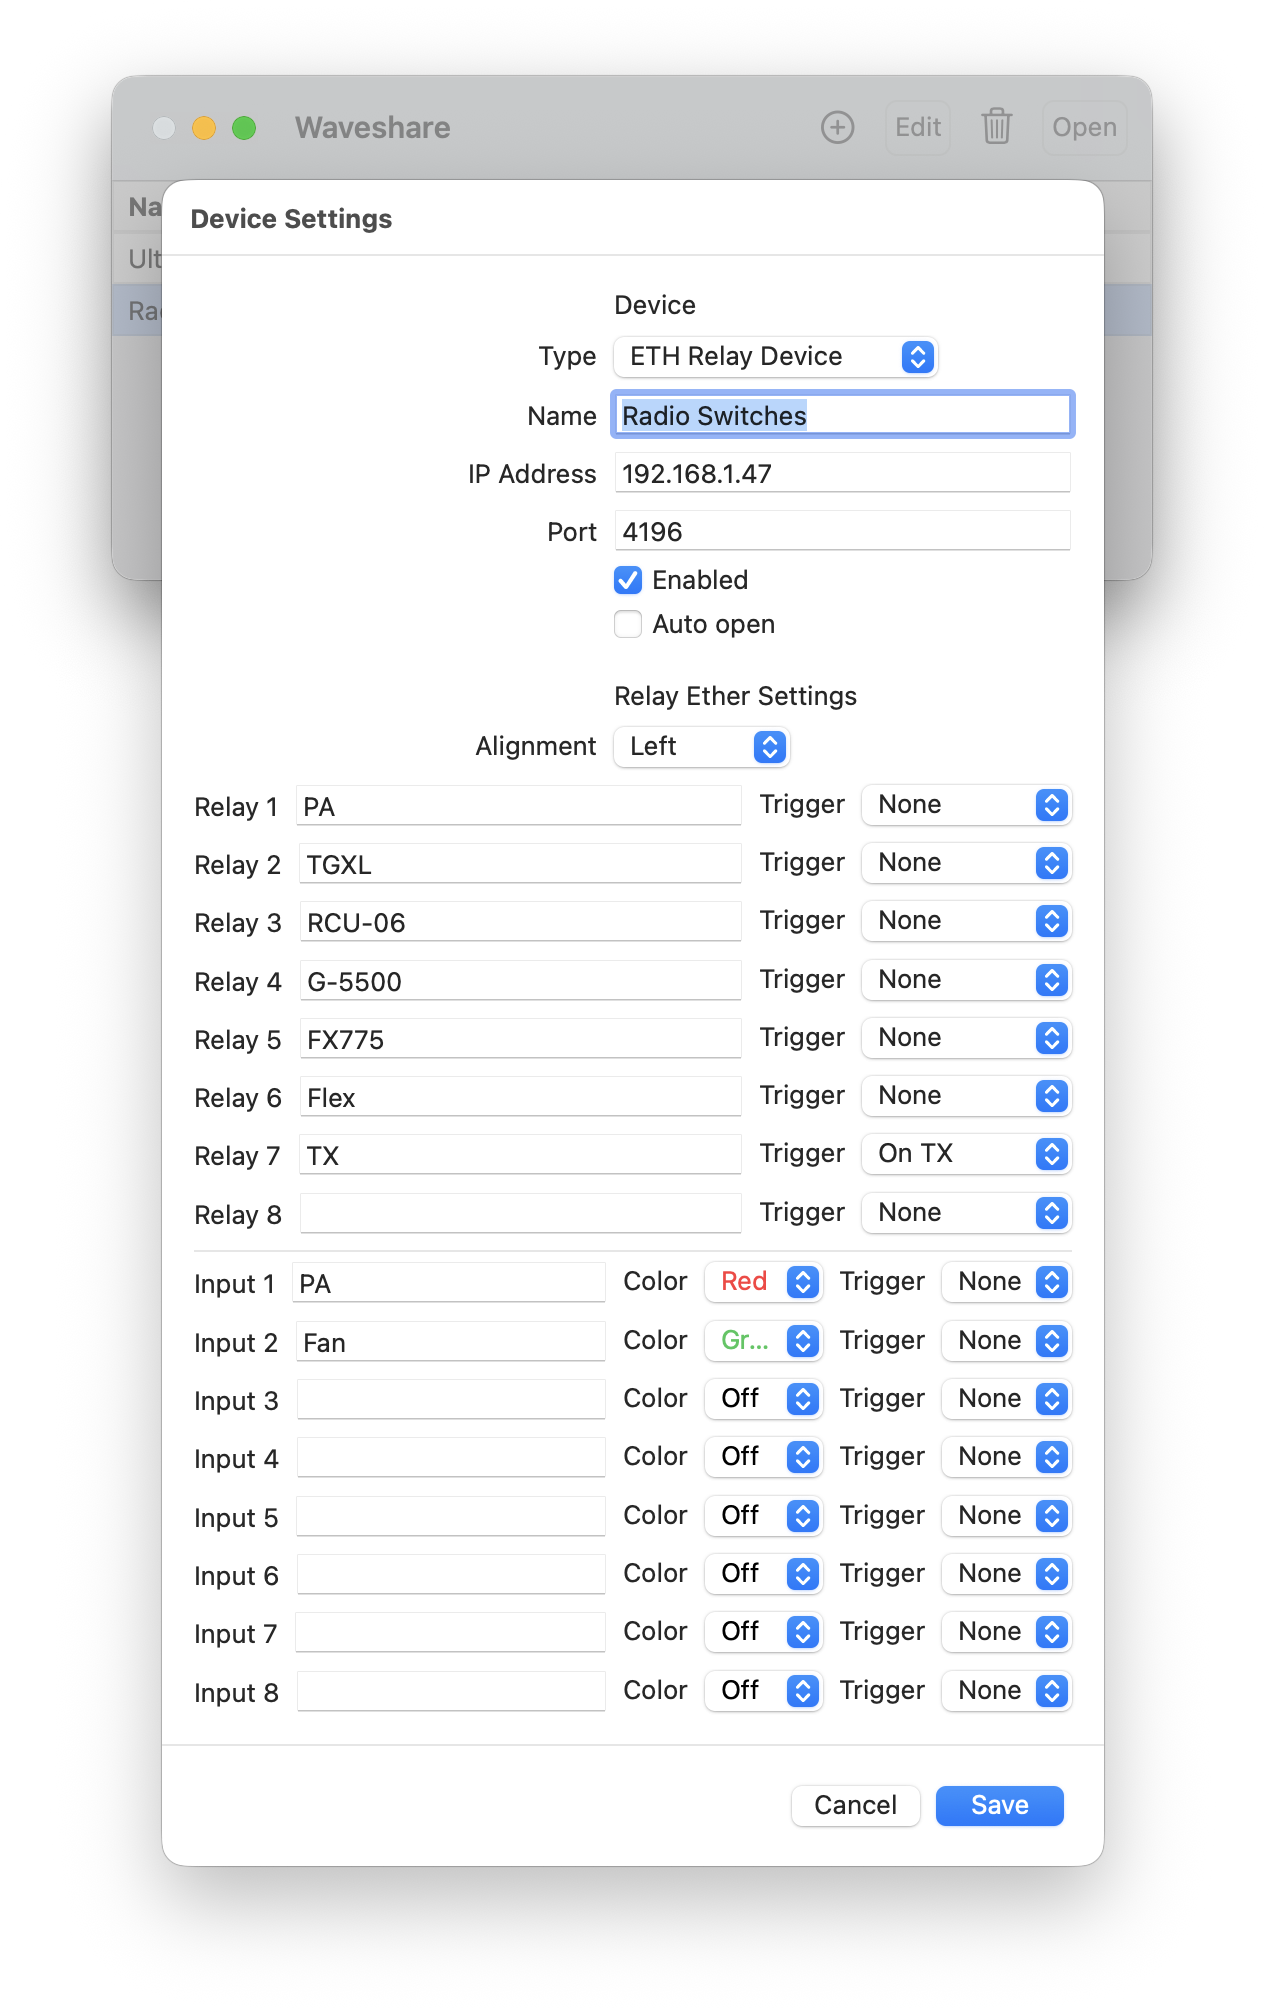Delete the selected device using the trash icon
1264x2014 pixels.
coord(996,127)
